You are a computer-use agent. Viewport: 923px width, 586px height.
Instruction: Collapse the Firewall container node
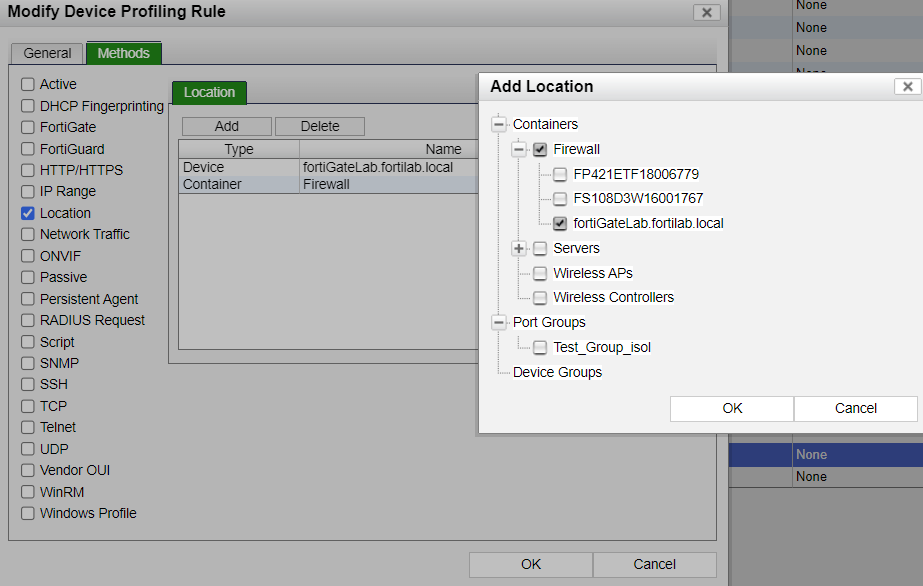click(x=519, y=149)
